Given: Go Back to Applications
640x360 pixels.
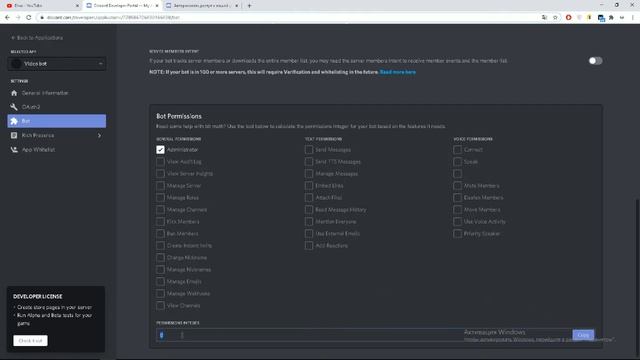Looking at the screenshot, I should [x=37, y=38].
